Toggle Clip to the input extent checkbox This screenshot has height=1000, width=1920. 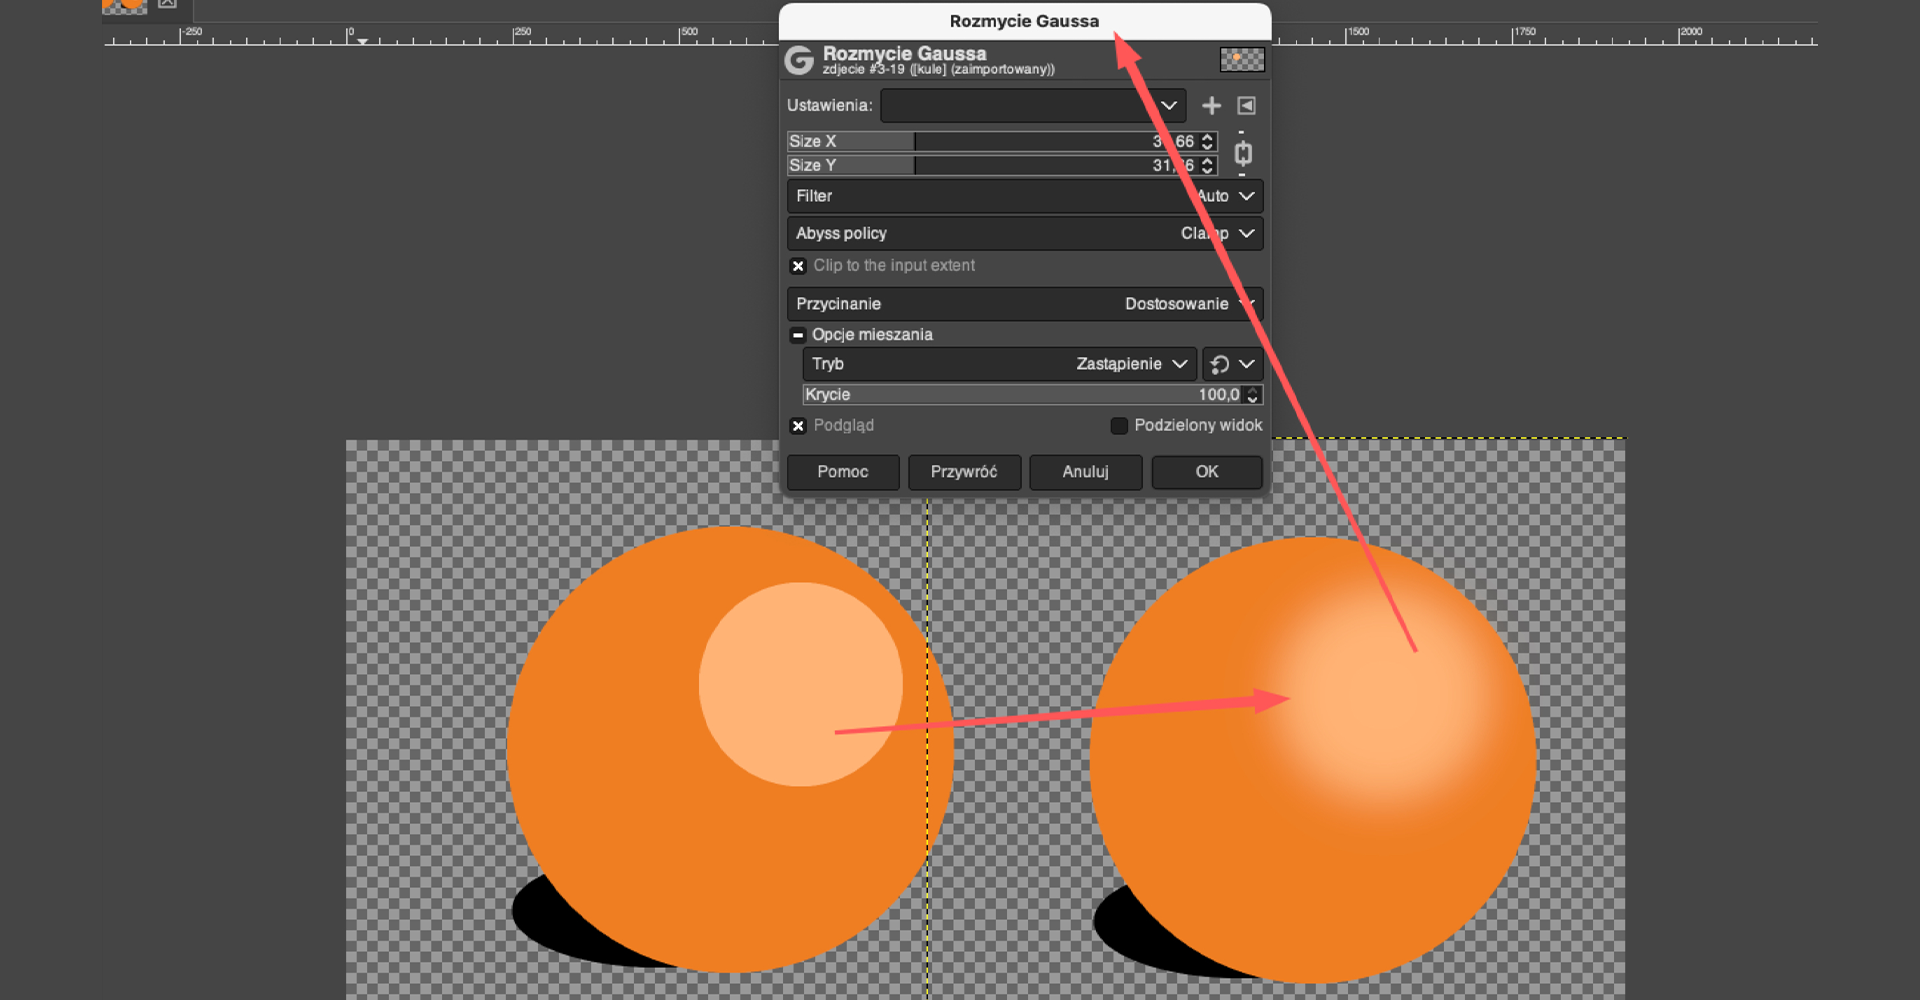pos(798,266)
